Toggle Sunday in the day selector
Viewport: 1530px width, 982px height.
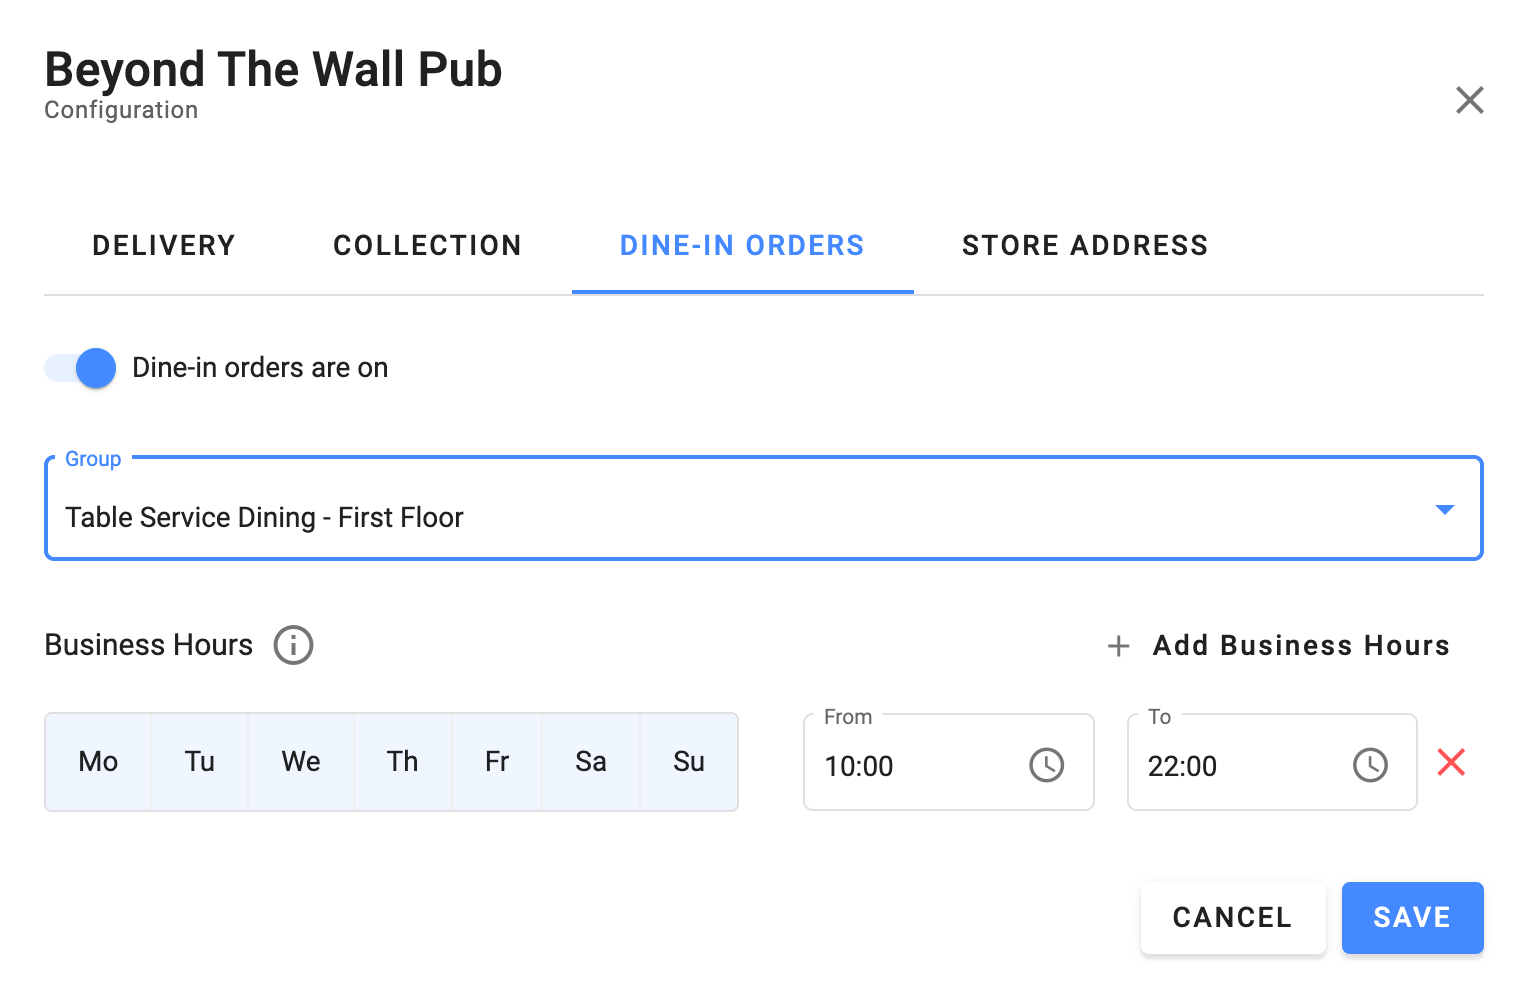coord(688,762)
